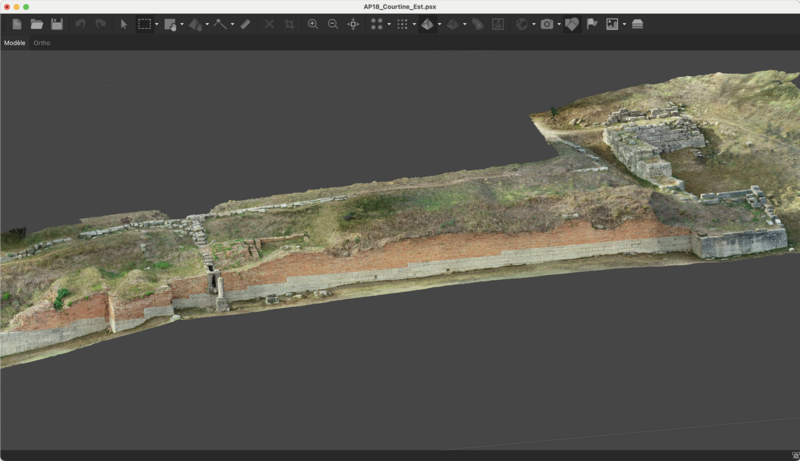
Task: Toggle the Show Markers flag icon
Action: coord(592,24)
